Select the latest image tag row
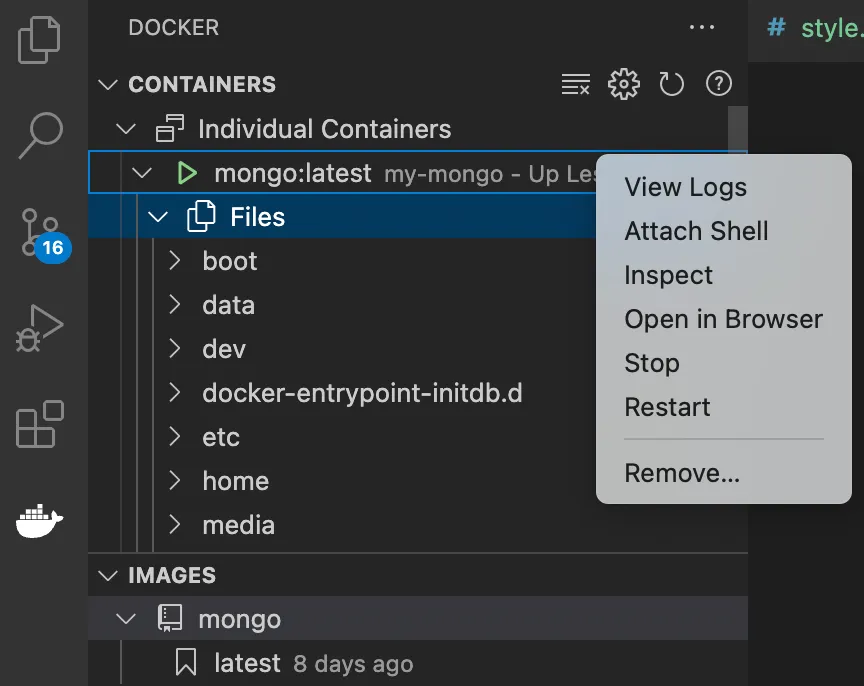Screen dimensions: 864x686 point(418,663)
